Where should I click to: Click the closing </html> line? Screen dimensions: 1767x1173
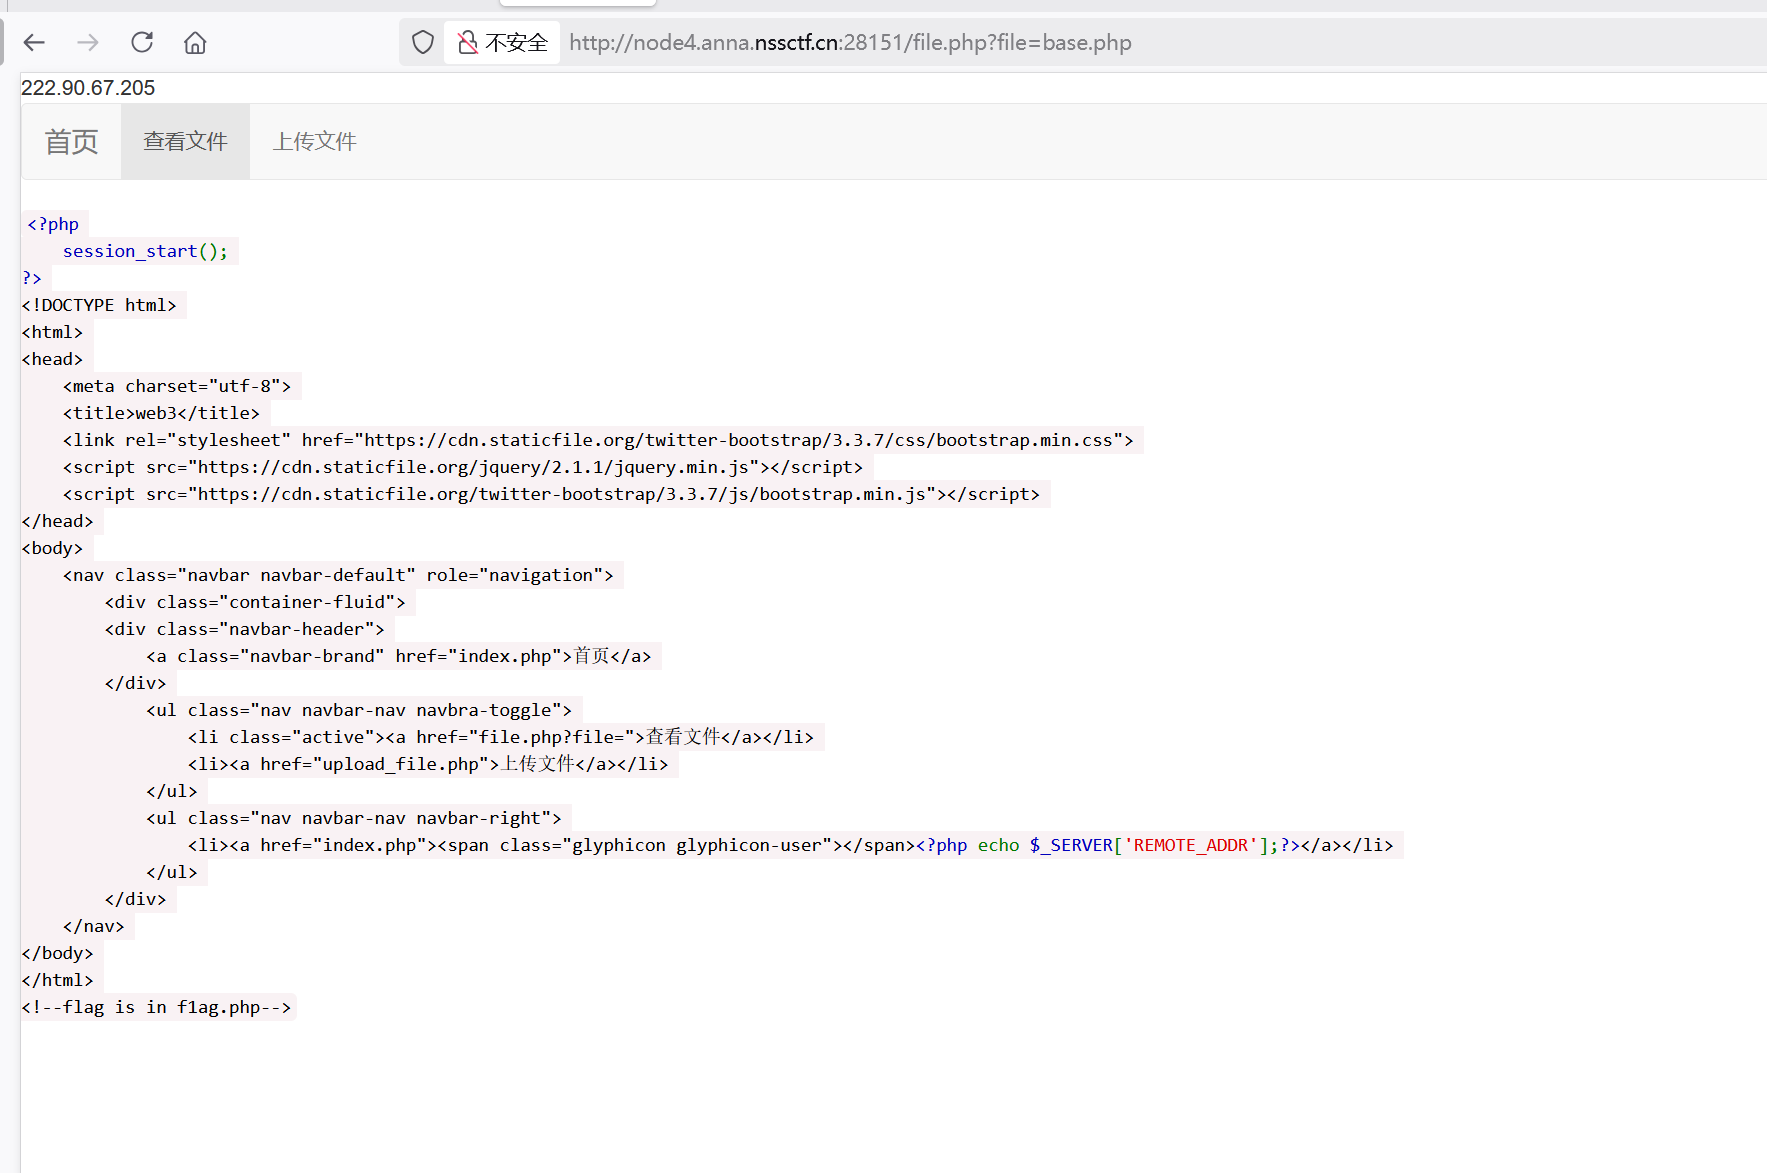click(x=58, y=980)
